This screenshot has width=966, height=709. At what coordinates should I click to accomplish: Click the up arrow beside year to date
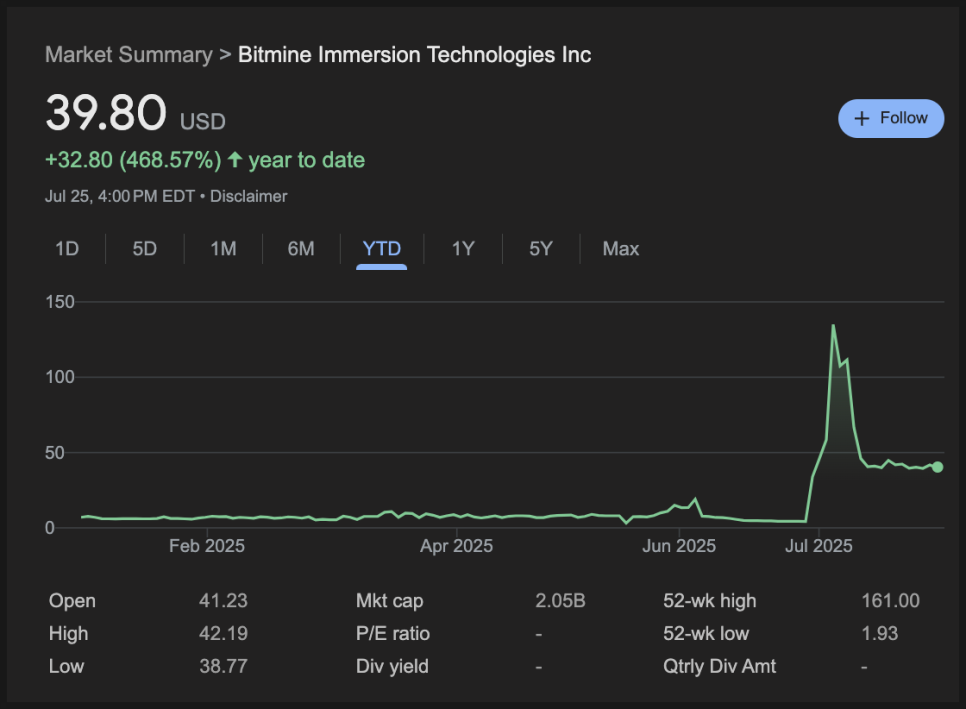(235, 160)
